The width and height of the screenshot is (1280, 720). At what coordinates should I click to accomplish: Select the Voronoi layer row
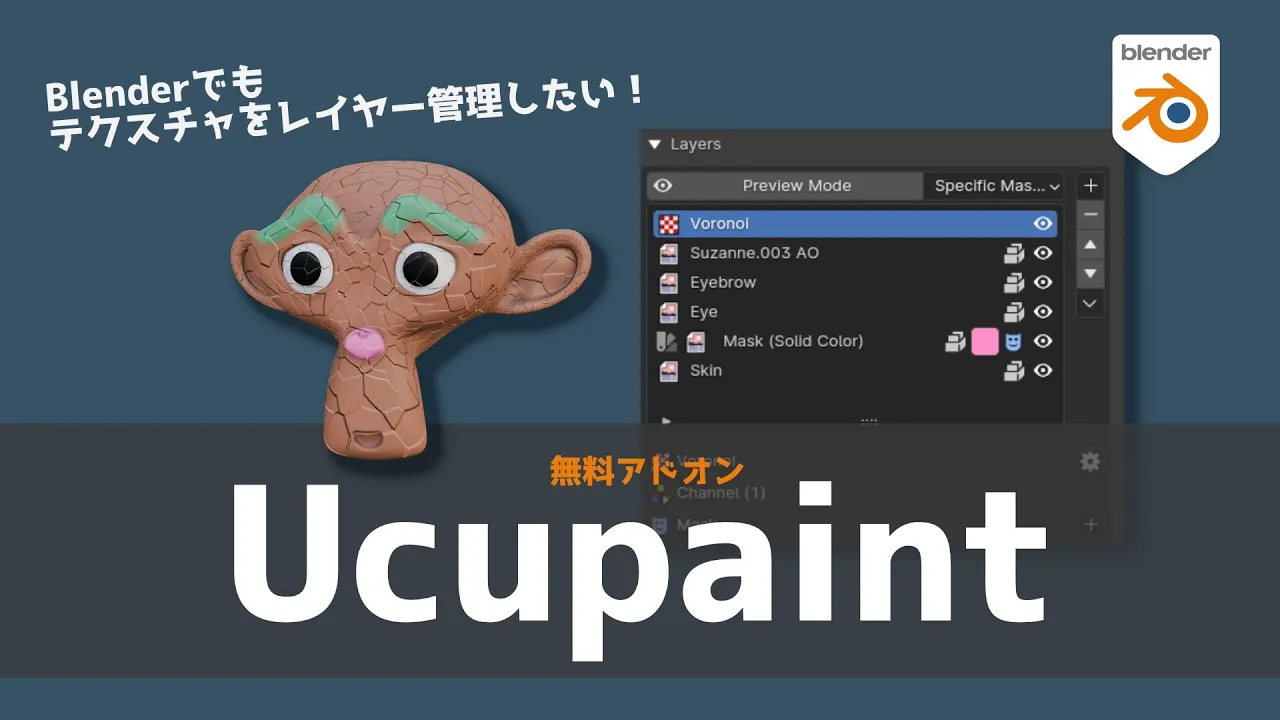(855, 224)
